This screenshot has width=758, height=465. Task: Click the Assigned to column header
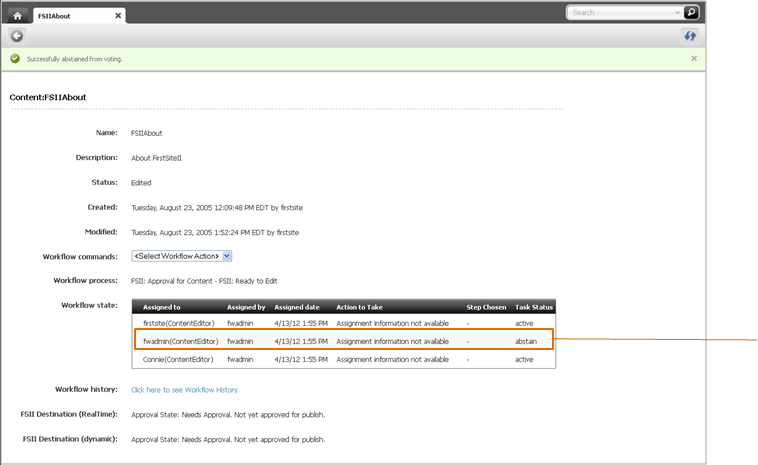(161, 307)
